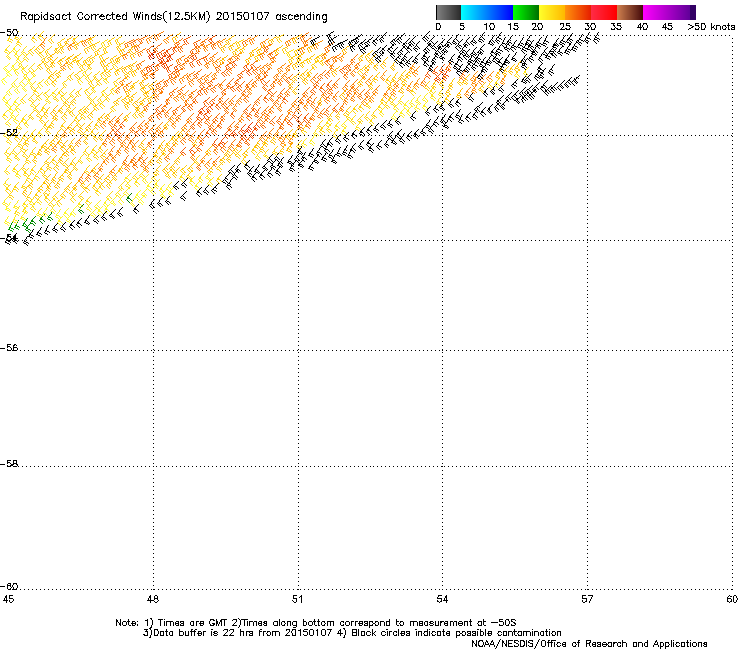The height and width of the screenshot is (650, 740).
Task: Click the gray 0-5 knots legend segment
Action: coord(448,12)
